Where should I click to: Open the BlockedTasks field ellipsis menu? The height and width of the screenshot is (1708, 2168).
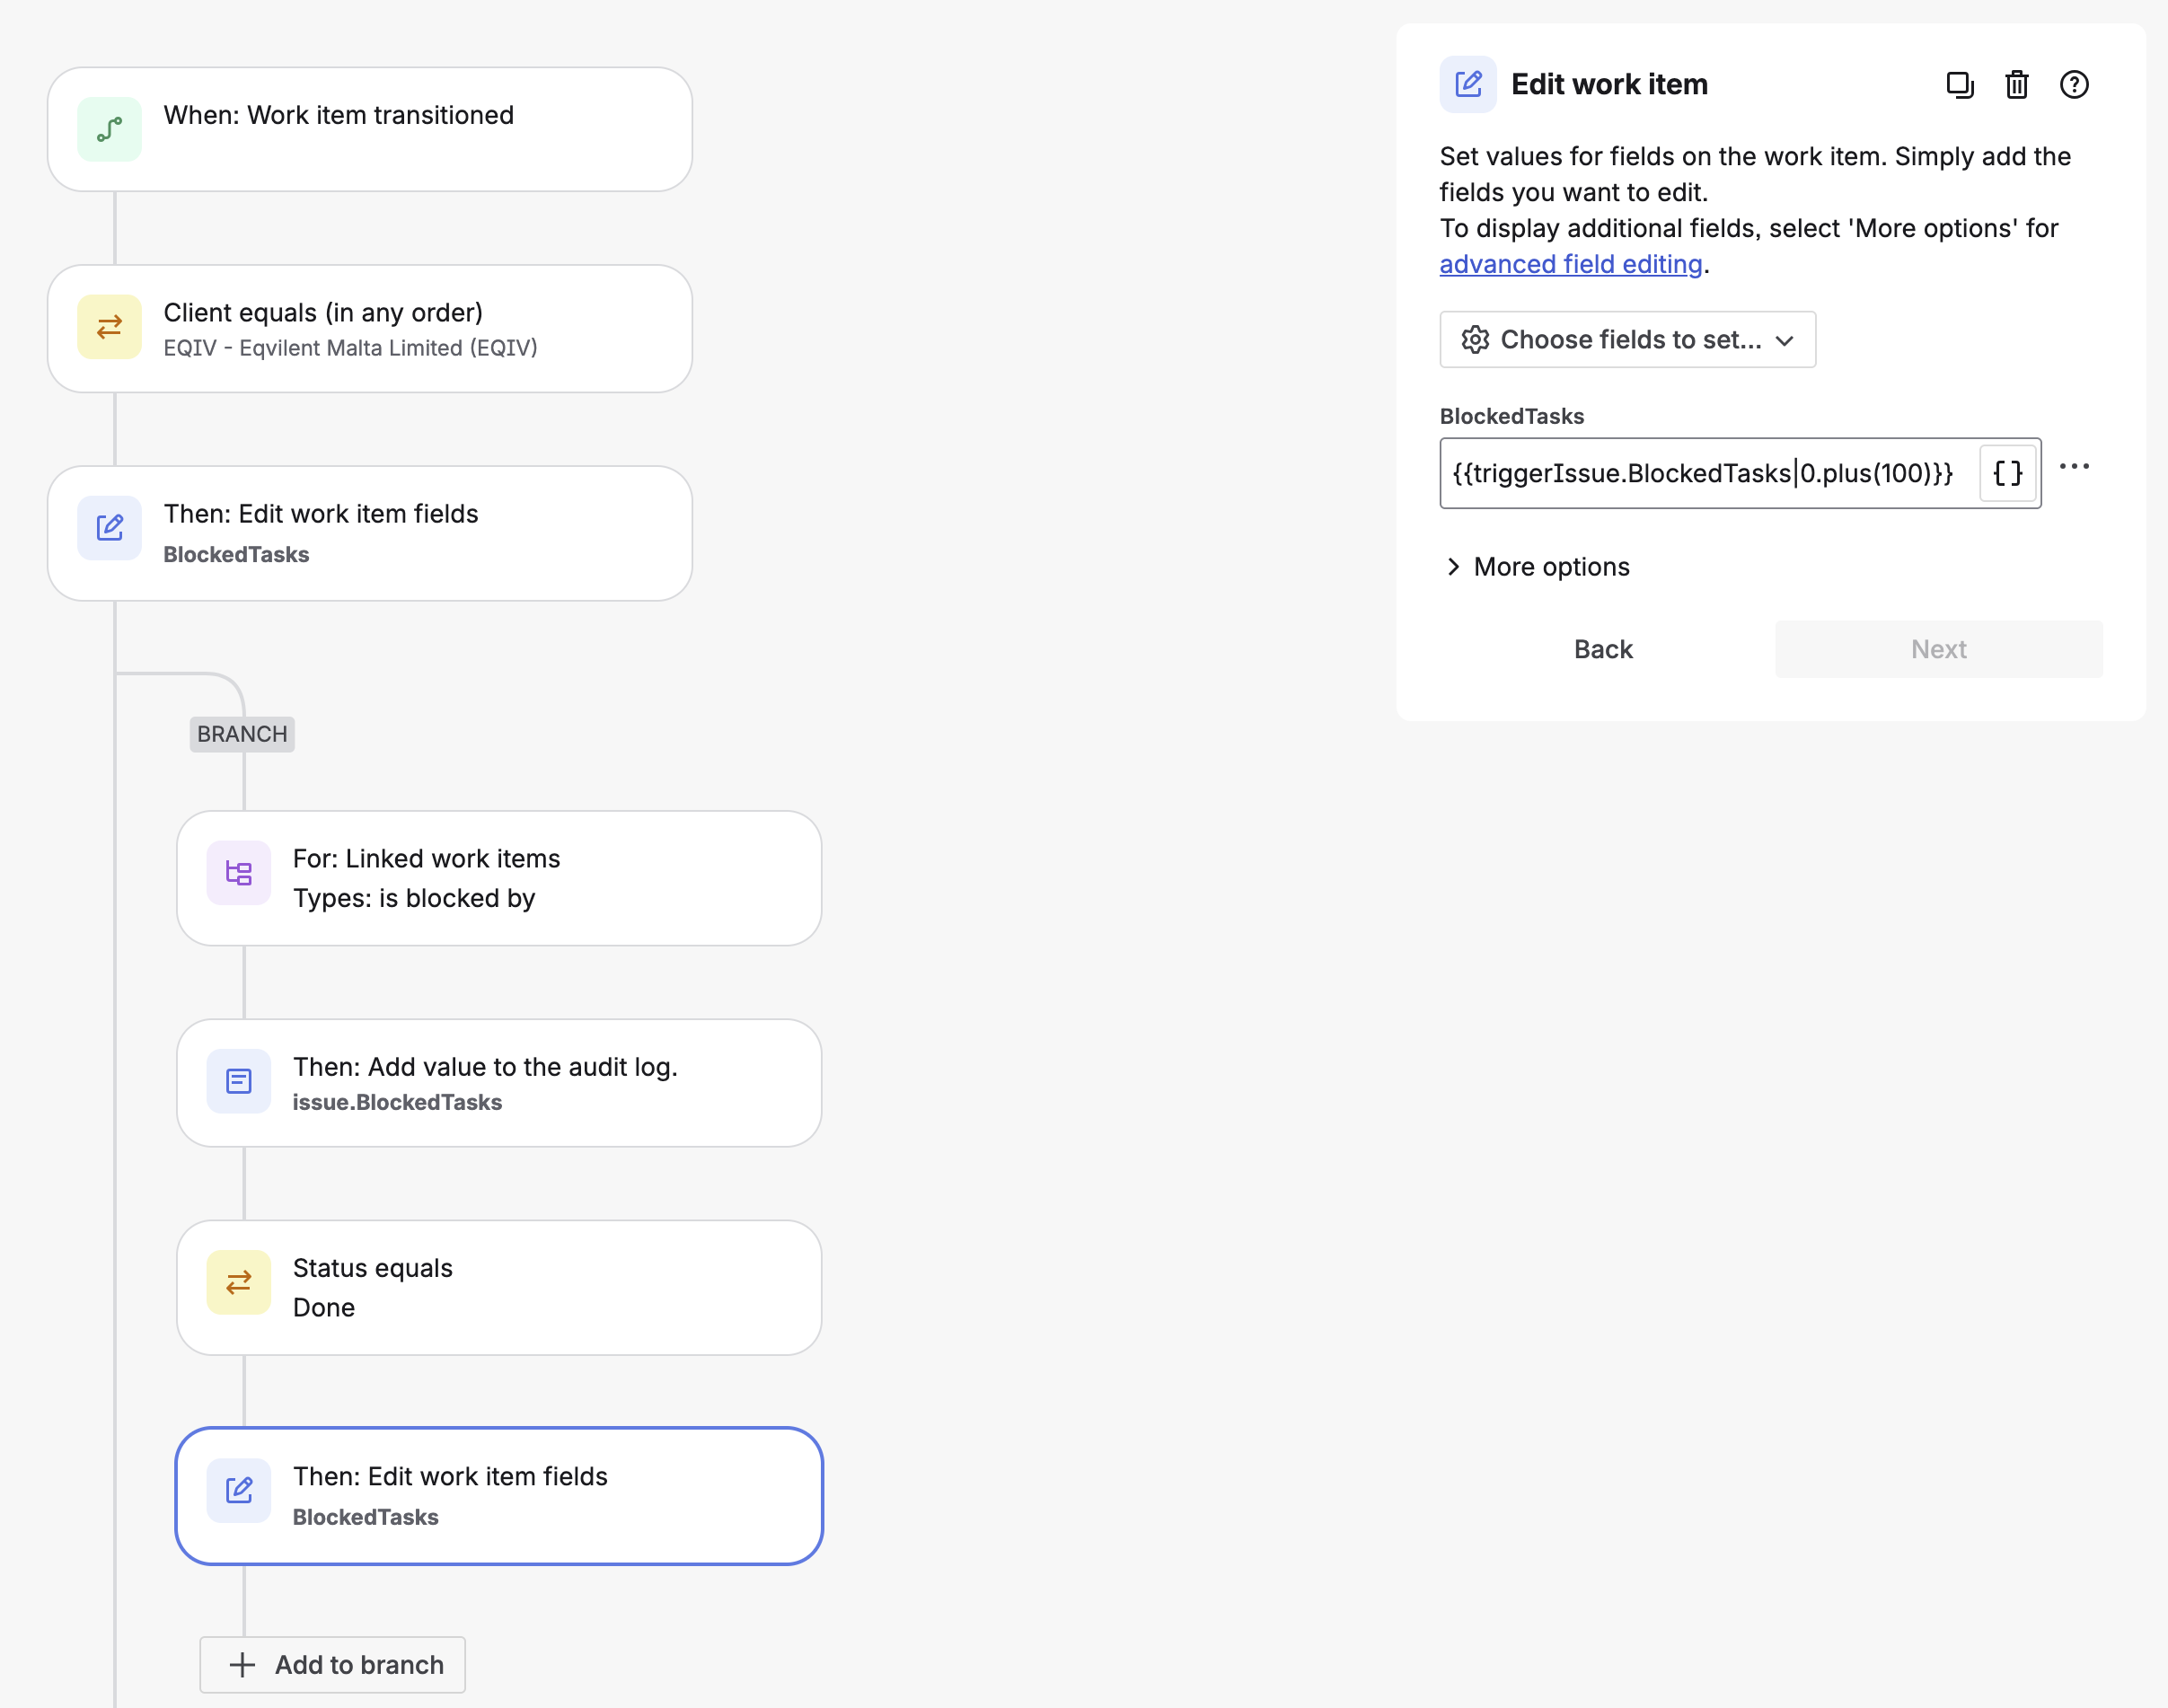[x=2074, y=466]
